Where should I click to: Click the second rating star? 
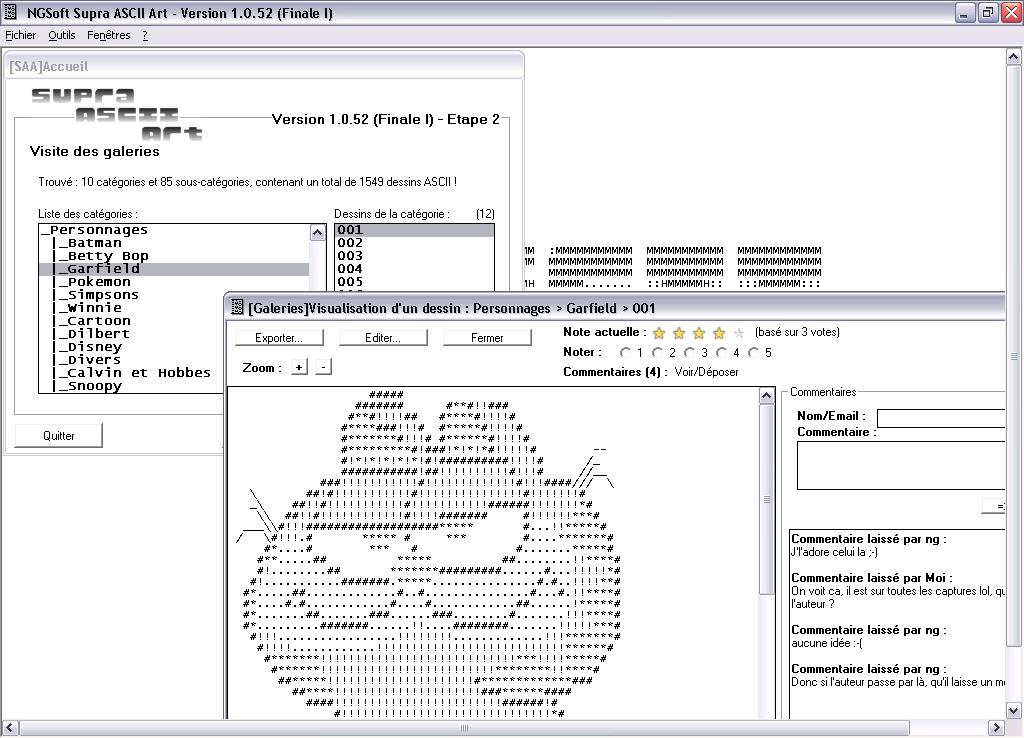point(679,334)
